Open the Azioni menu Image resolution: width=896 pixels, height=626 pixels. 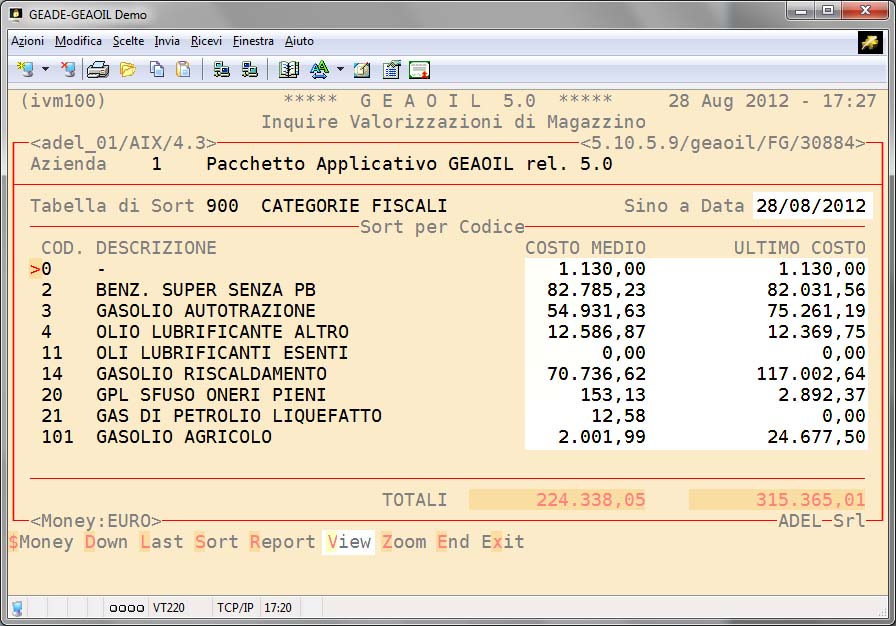pos(27,41)
